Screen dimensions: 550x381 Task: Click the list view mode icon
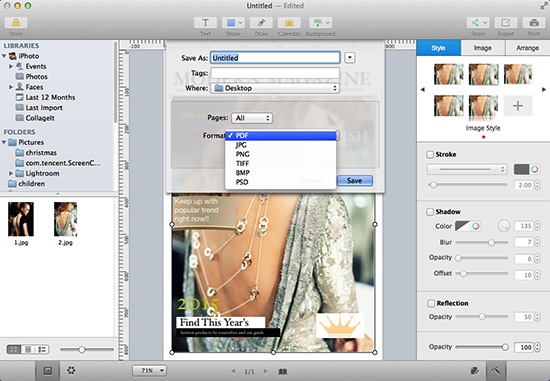pos(42,349)
